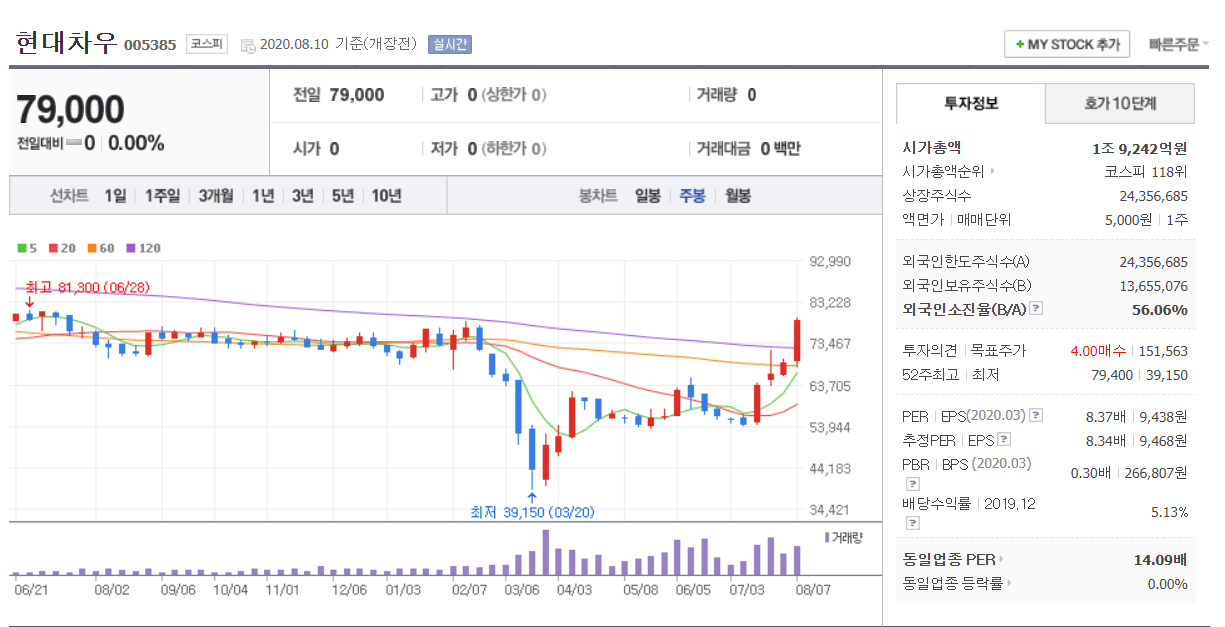Select 1주일 line chart period
Image resolution: width=1225 pixels, height=627 pixels.
162,196
